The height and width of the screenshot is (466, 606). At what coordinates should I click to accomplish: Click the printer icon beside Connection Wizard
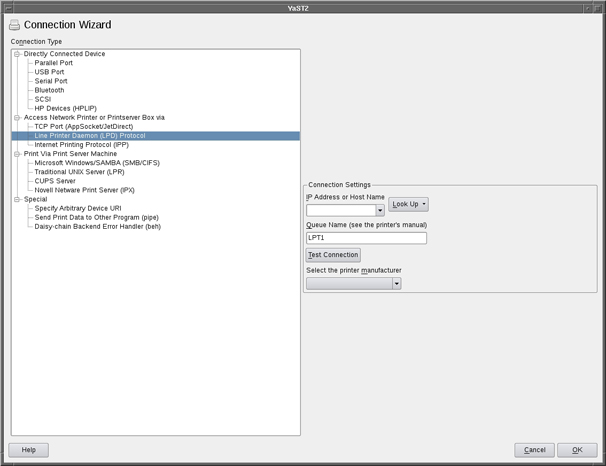click(x=14, y=25)
